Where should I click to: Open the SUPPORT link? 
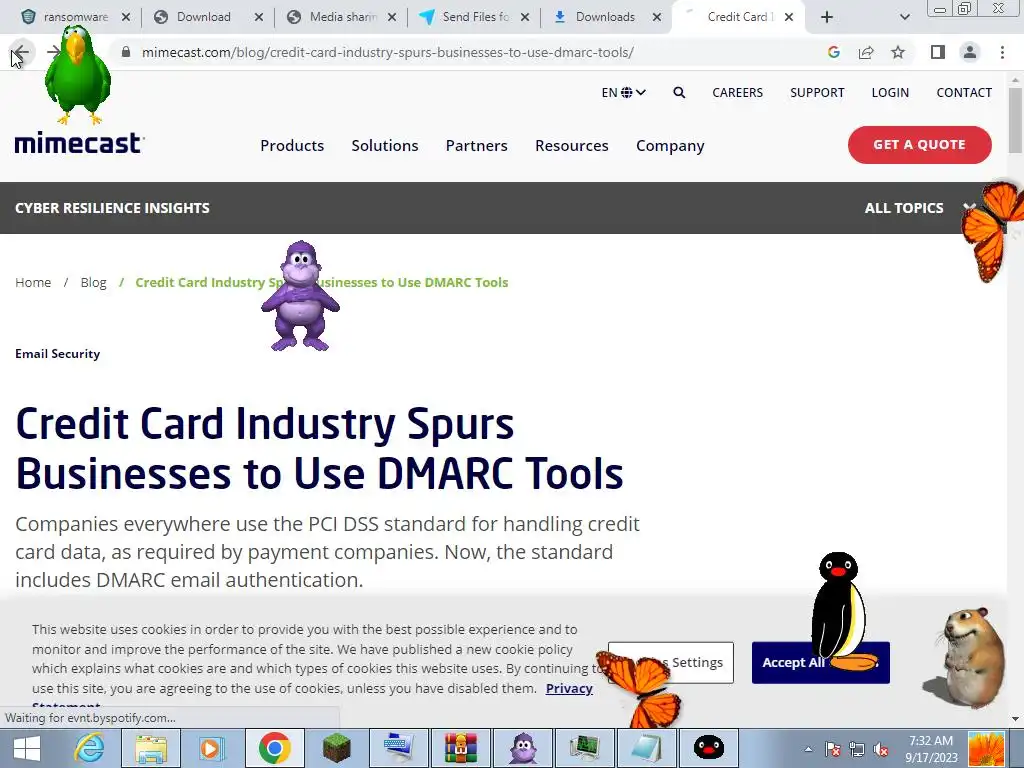pos(817,93)
